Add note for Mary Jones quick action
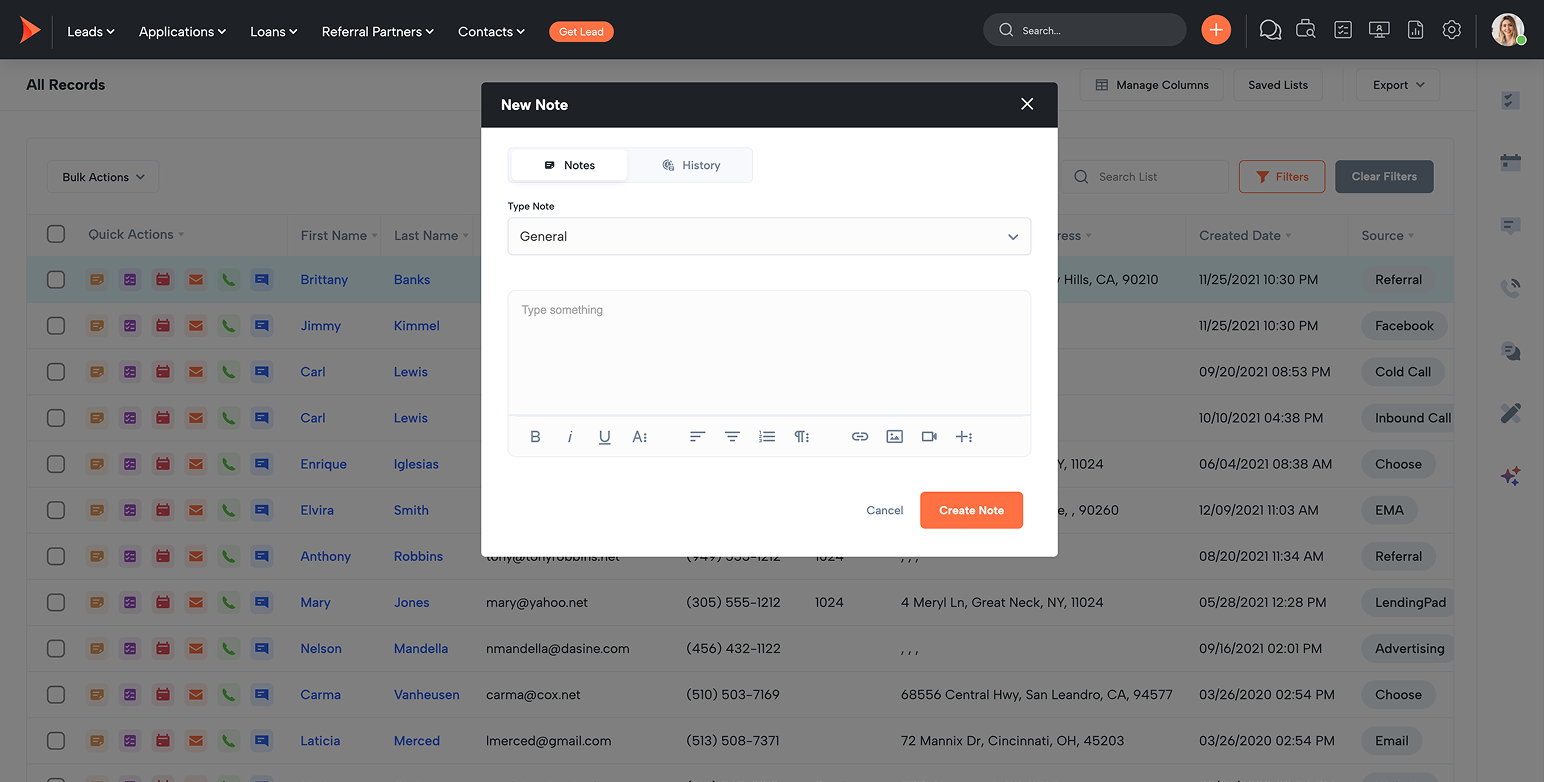1544x782 pixels. (x=97, y=603)
